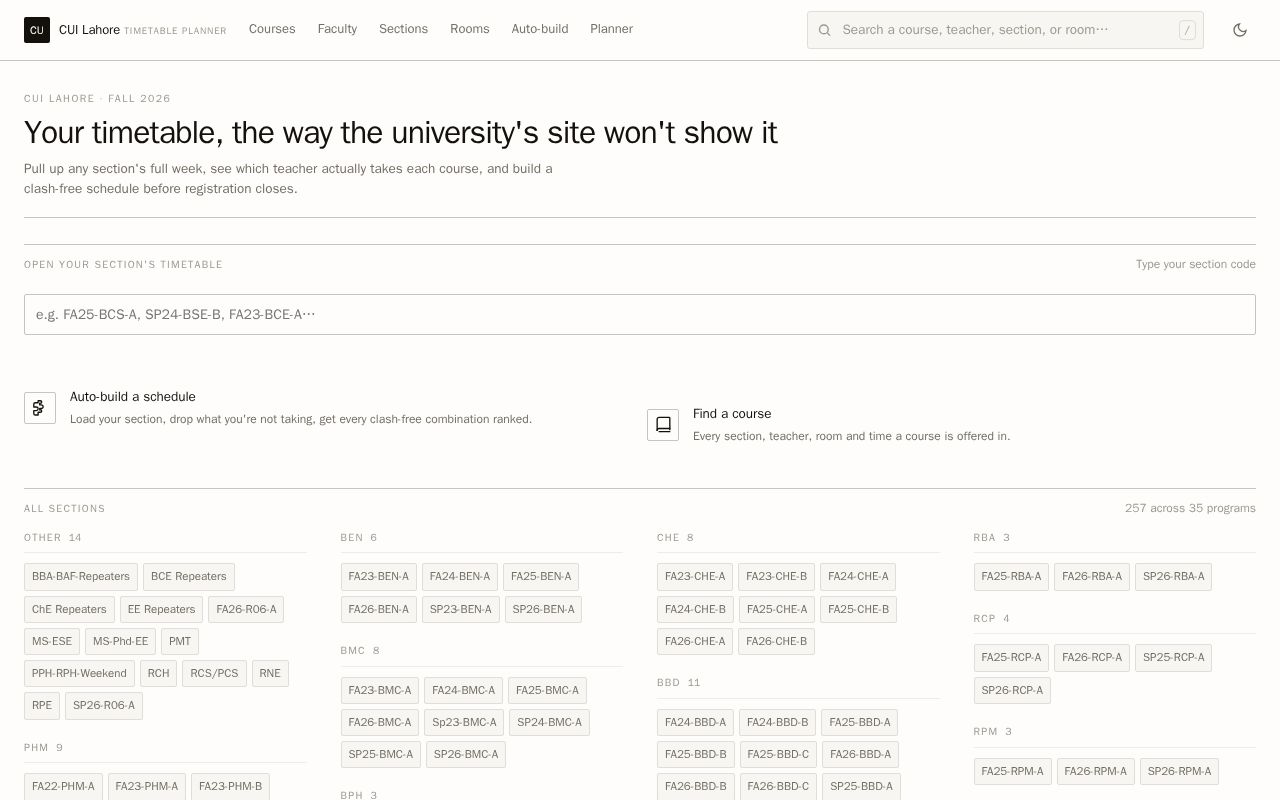
Task: Open section FA25-RBA-A
Action: (1011, 577)
